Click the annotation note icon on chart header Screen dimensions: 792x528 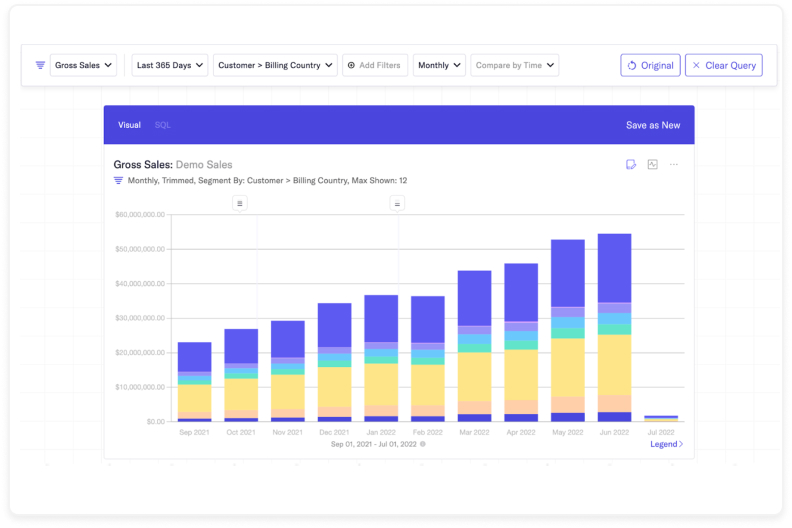(631, 164)
